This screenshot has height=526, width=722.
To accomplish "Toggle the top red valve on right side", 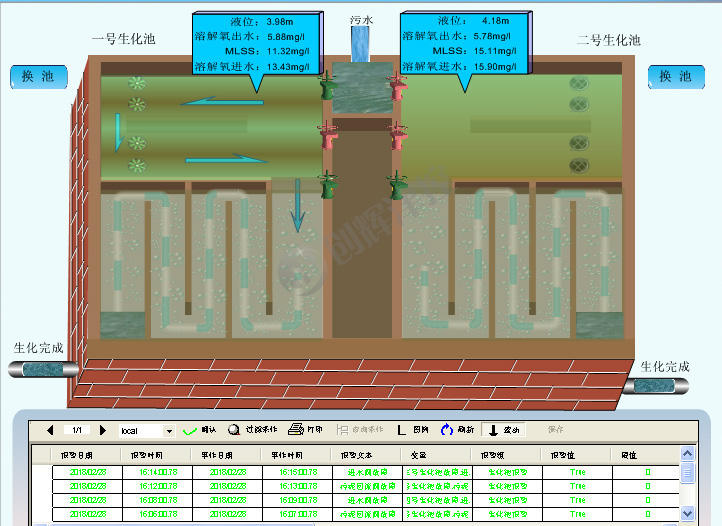I will coord(397,86).
